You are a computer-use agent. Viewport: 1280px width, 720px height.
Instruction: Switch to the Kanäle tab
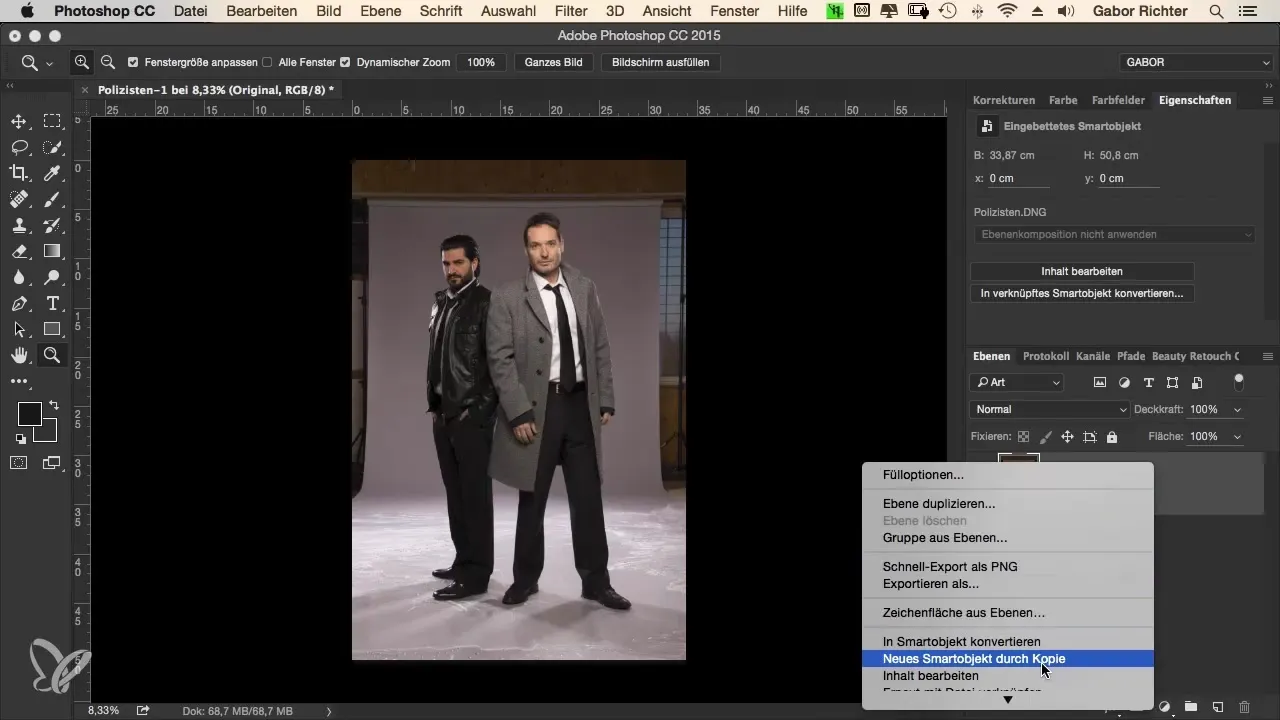(1093, 356)
